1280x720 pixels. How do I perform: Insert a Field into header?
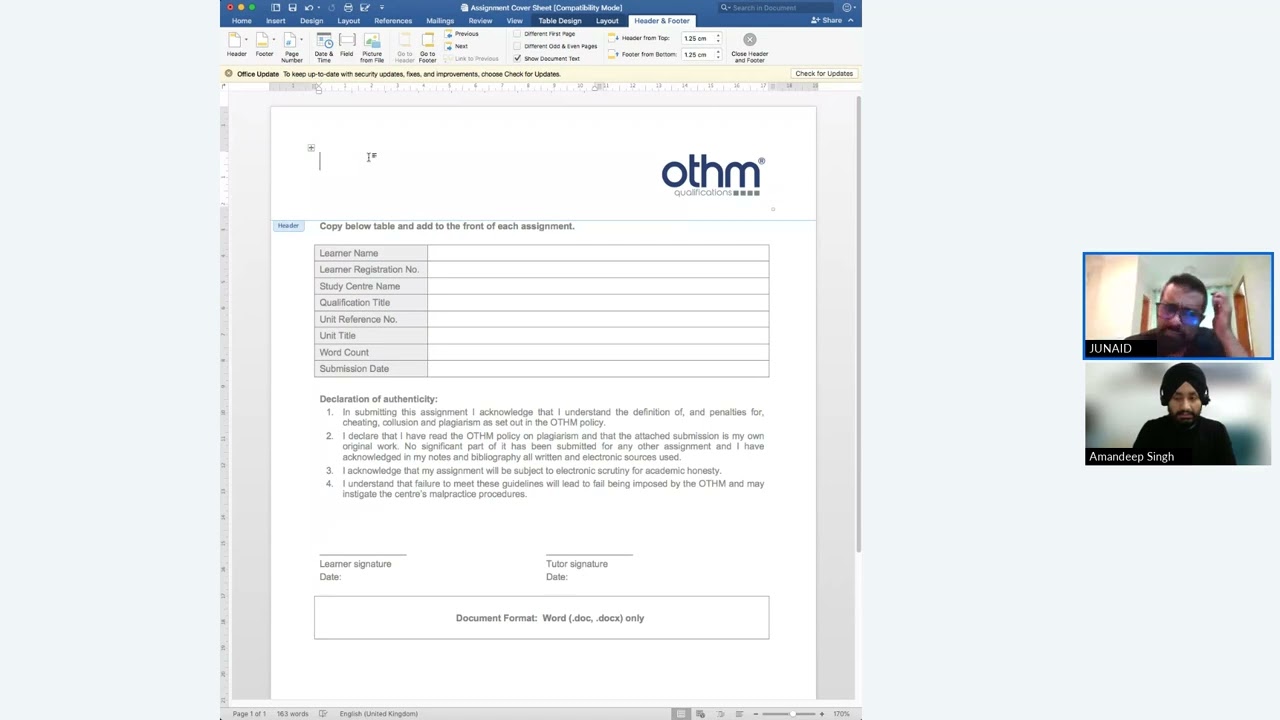(347, 45)
